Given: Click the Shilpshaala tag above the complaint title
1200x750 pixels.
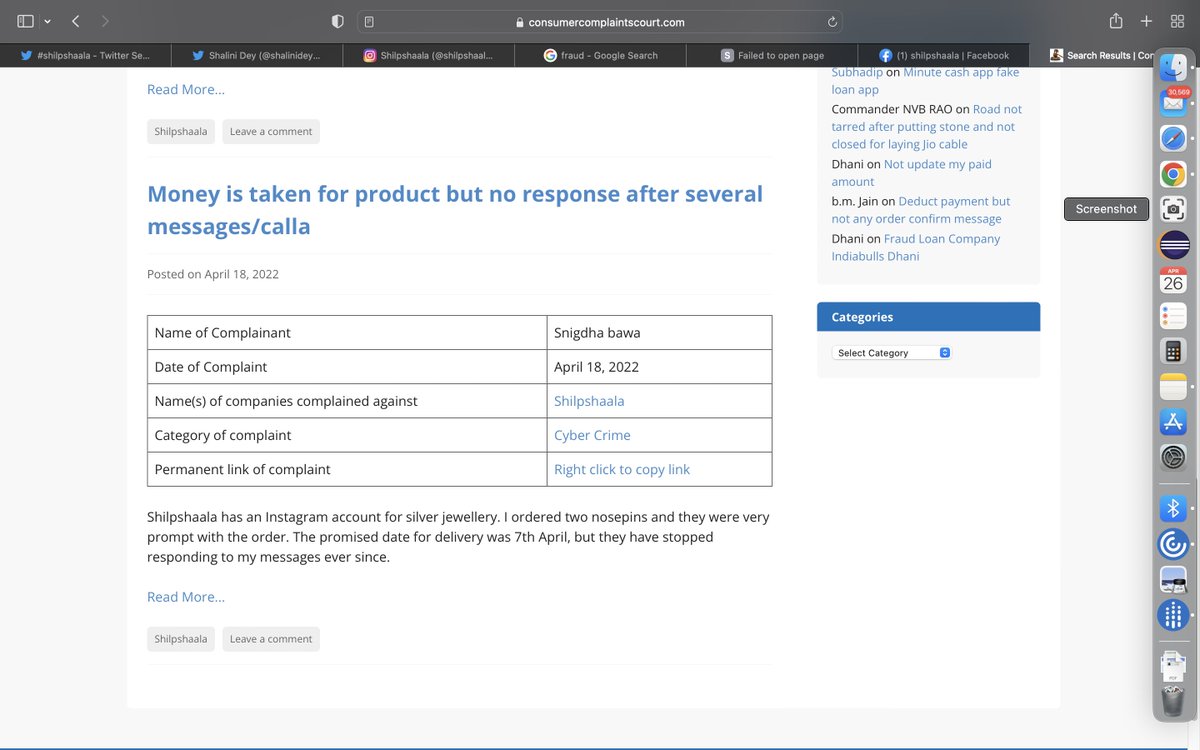Looking at the screenshot, I should 181,132.
